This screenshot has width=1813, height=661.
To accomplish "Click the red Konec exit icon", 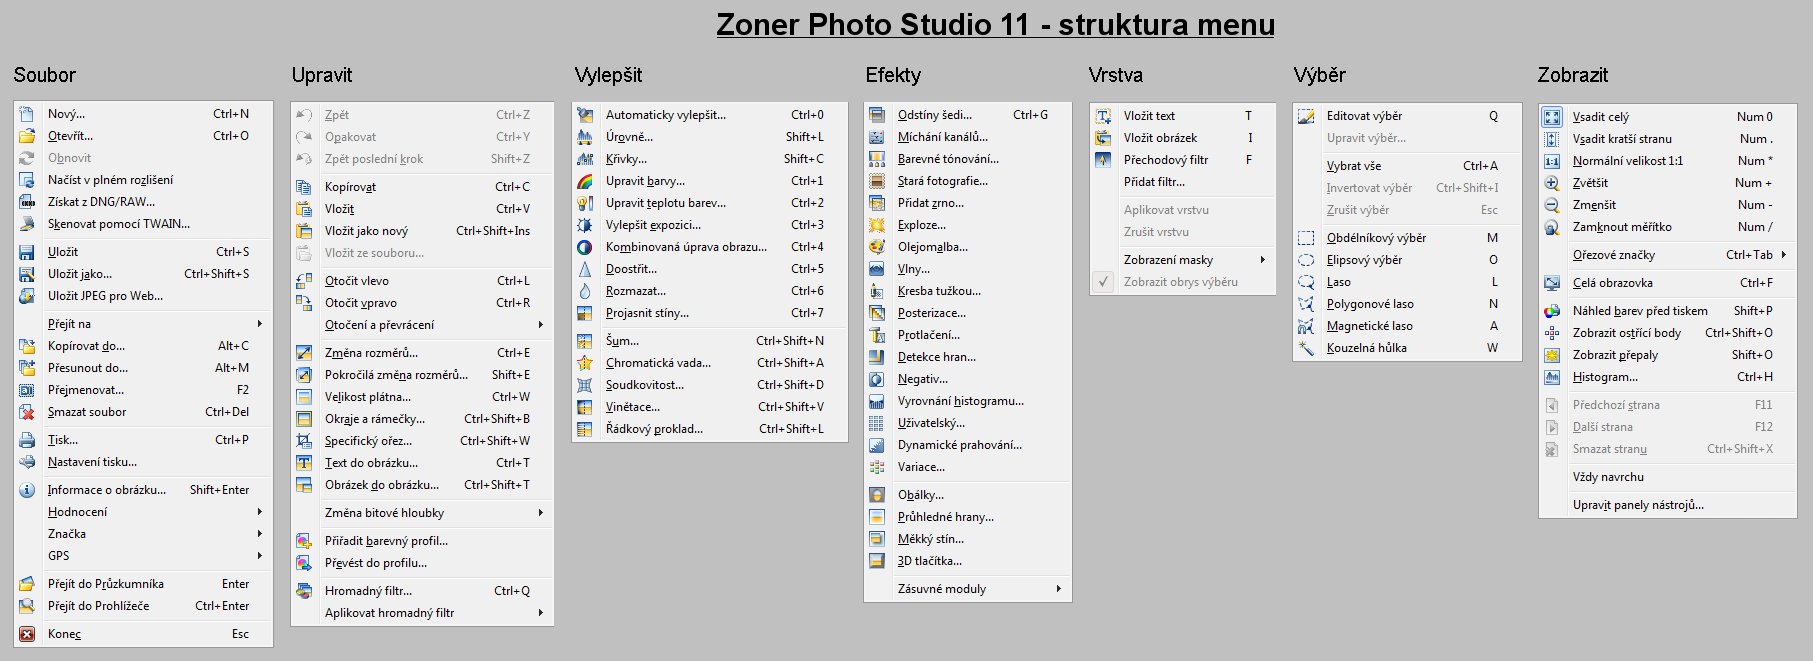I will point(27,634).
